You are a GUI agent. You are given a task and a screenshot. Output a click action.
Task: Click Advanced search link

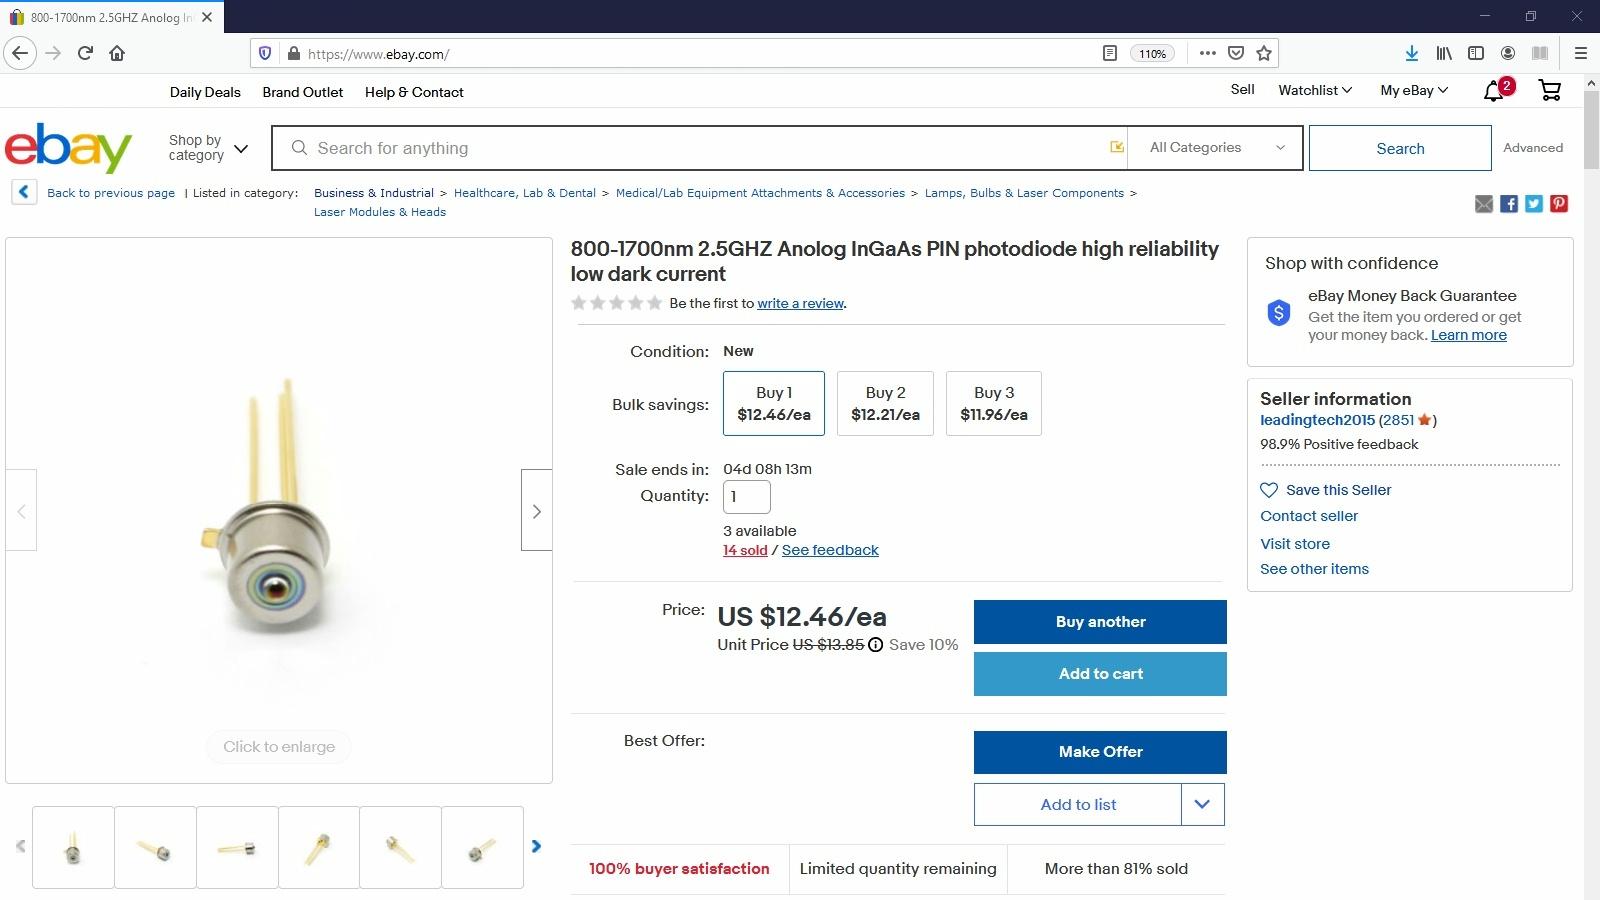click(1533, 147)
